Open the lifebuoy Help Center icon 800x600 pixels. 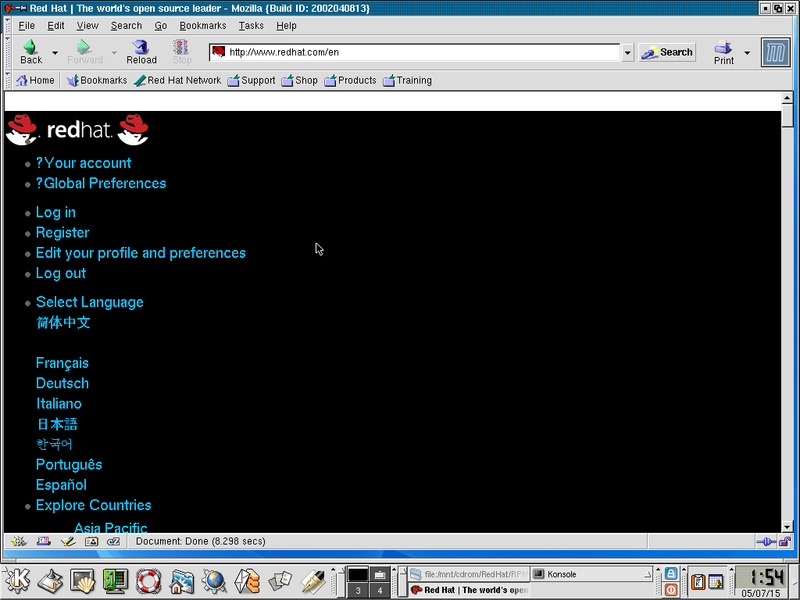[148, 582]
